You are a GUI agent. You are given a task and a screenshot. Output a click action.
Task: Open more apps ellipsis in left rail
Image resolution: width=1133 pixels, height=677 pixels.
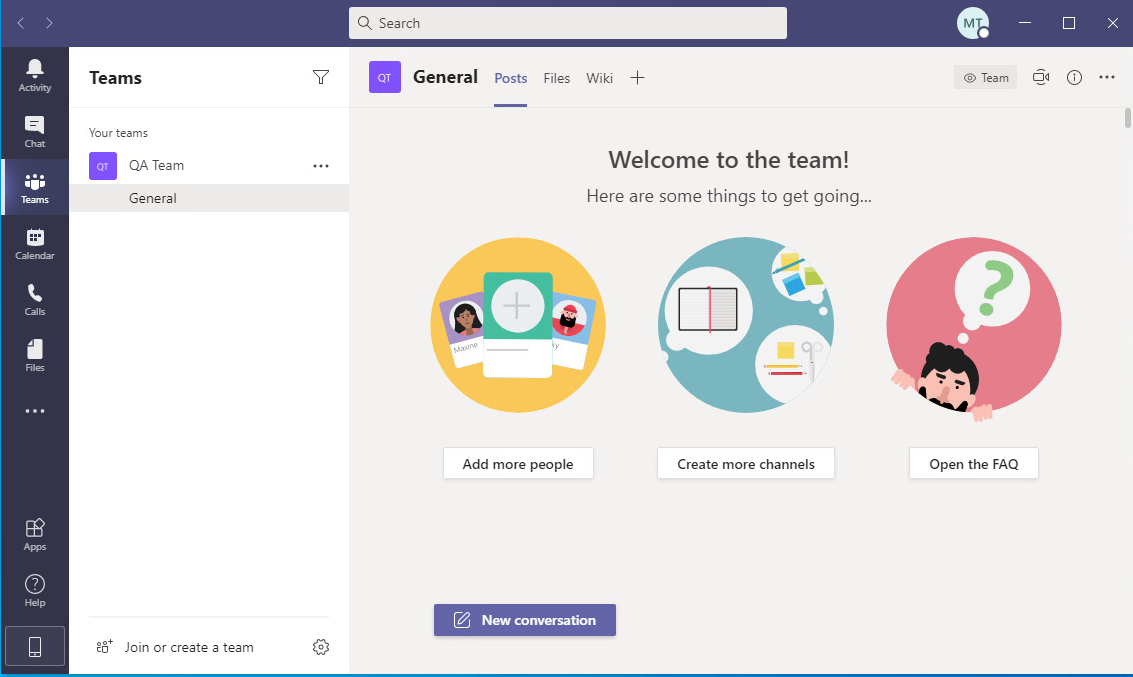coord(35,411)
